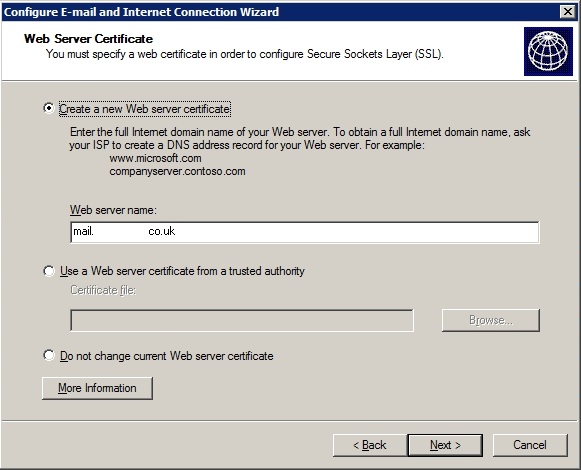Click the www.microsoft.com example text

click(155, 158)
